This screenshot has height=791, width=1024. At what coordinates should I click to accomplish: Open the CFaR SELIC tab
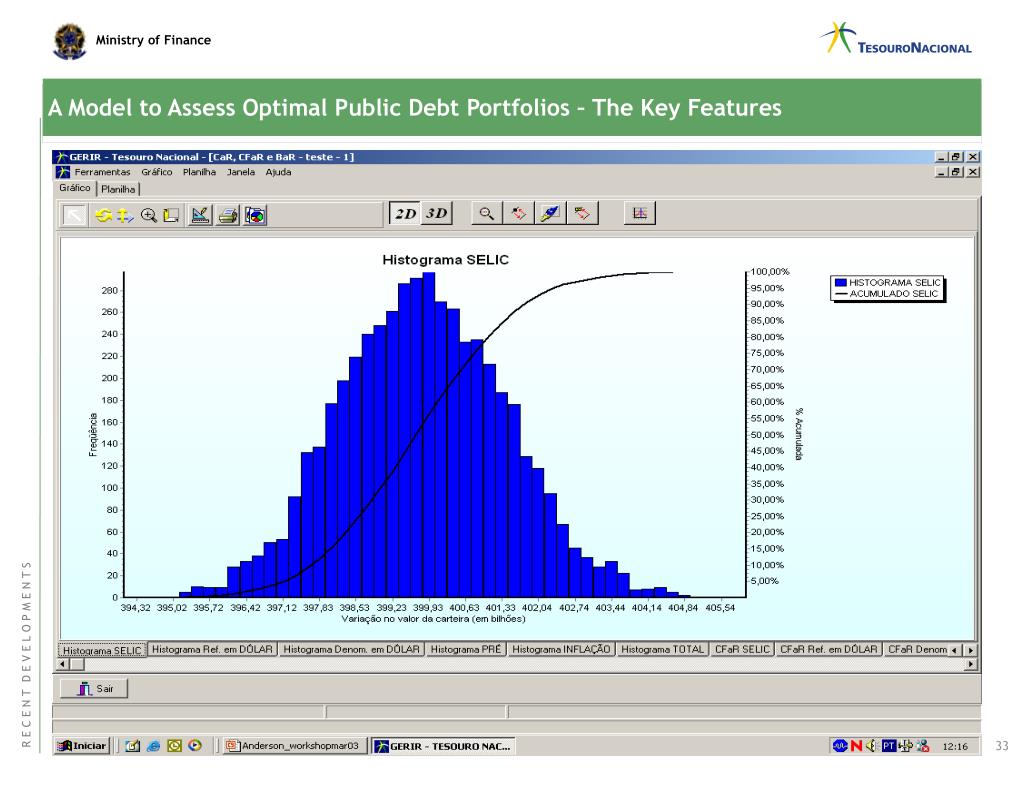pyautogui.click(x=743, y=649)
